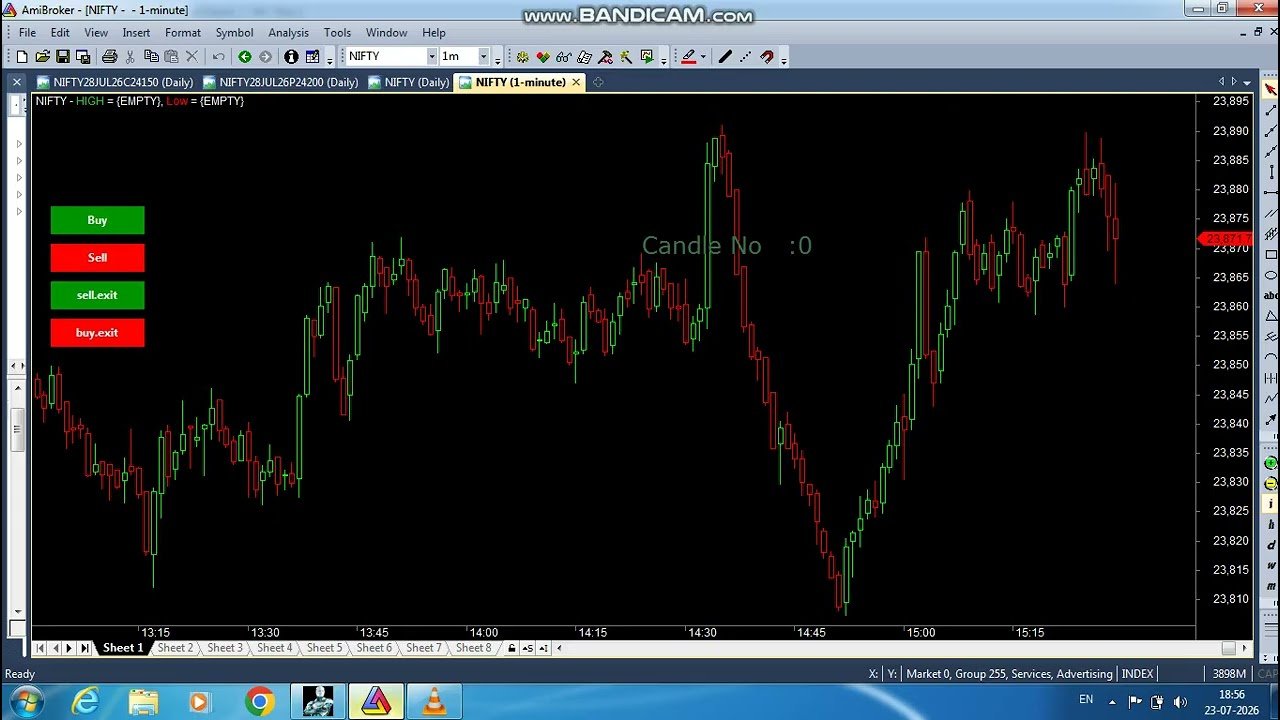Click the 23,871 price marker on axis
1280x720 pixels.
(1224, 239)
